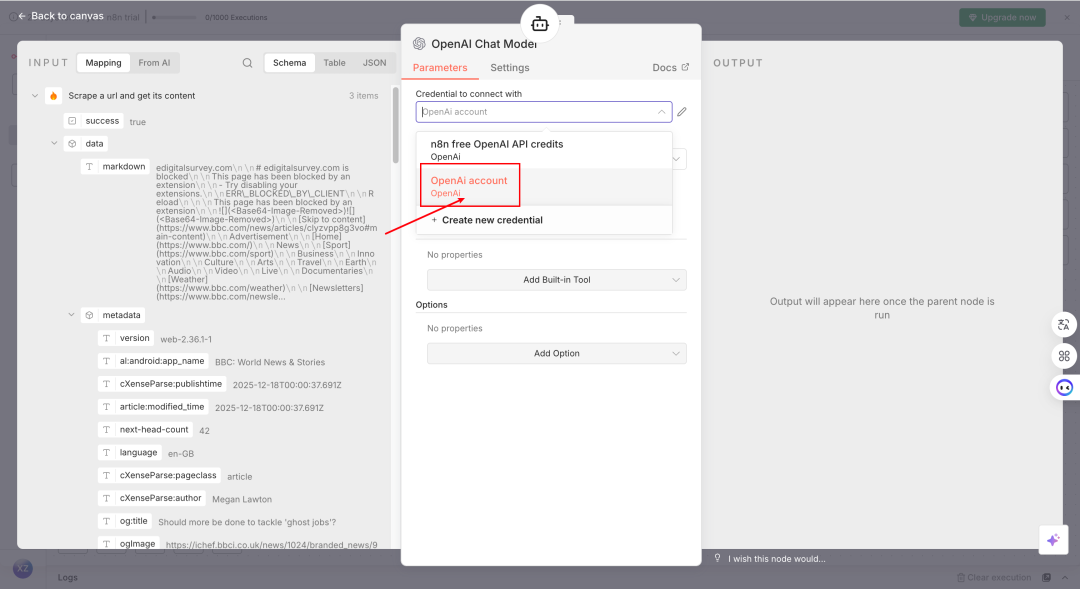The height and width of the screenshot is (589, 1080).
Task: Click the I wish this node would field
Action: tap(777, 558)
